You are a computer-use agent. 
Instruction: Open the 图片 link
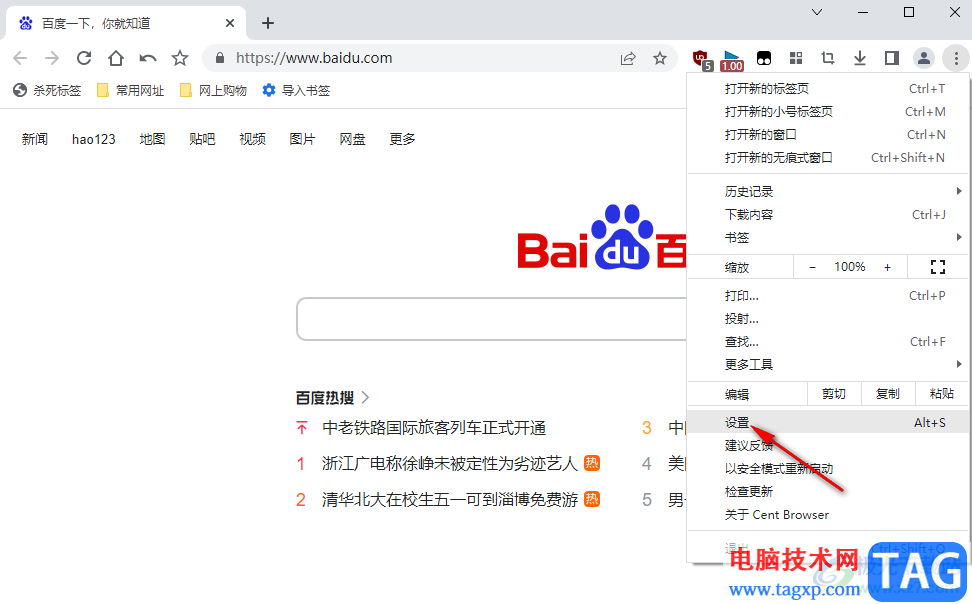[302, 139]
